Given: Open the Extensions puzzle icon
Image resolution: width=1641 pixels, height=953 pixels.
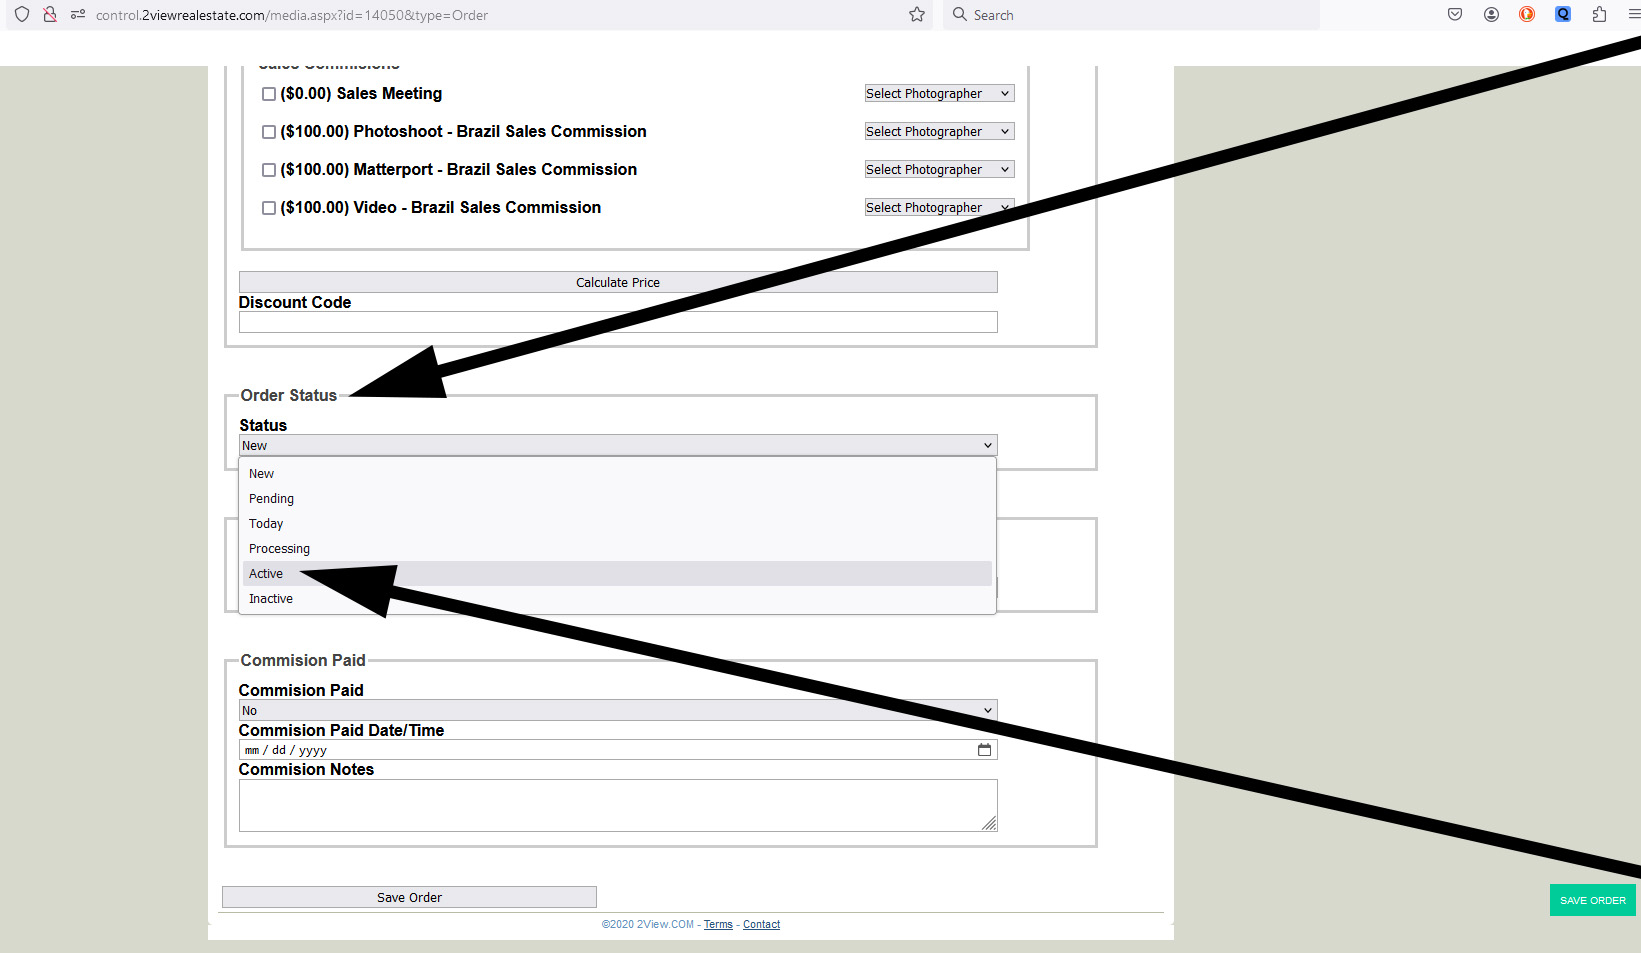Looking at the screenshot, I should [x=1599, y=15].
